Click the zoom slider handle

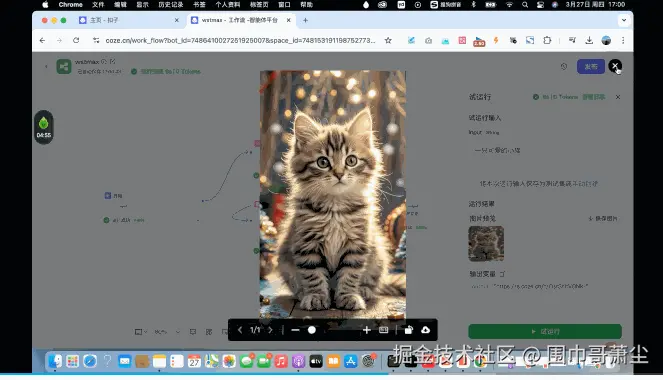[312, 330]
